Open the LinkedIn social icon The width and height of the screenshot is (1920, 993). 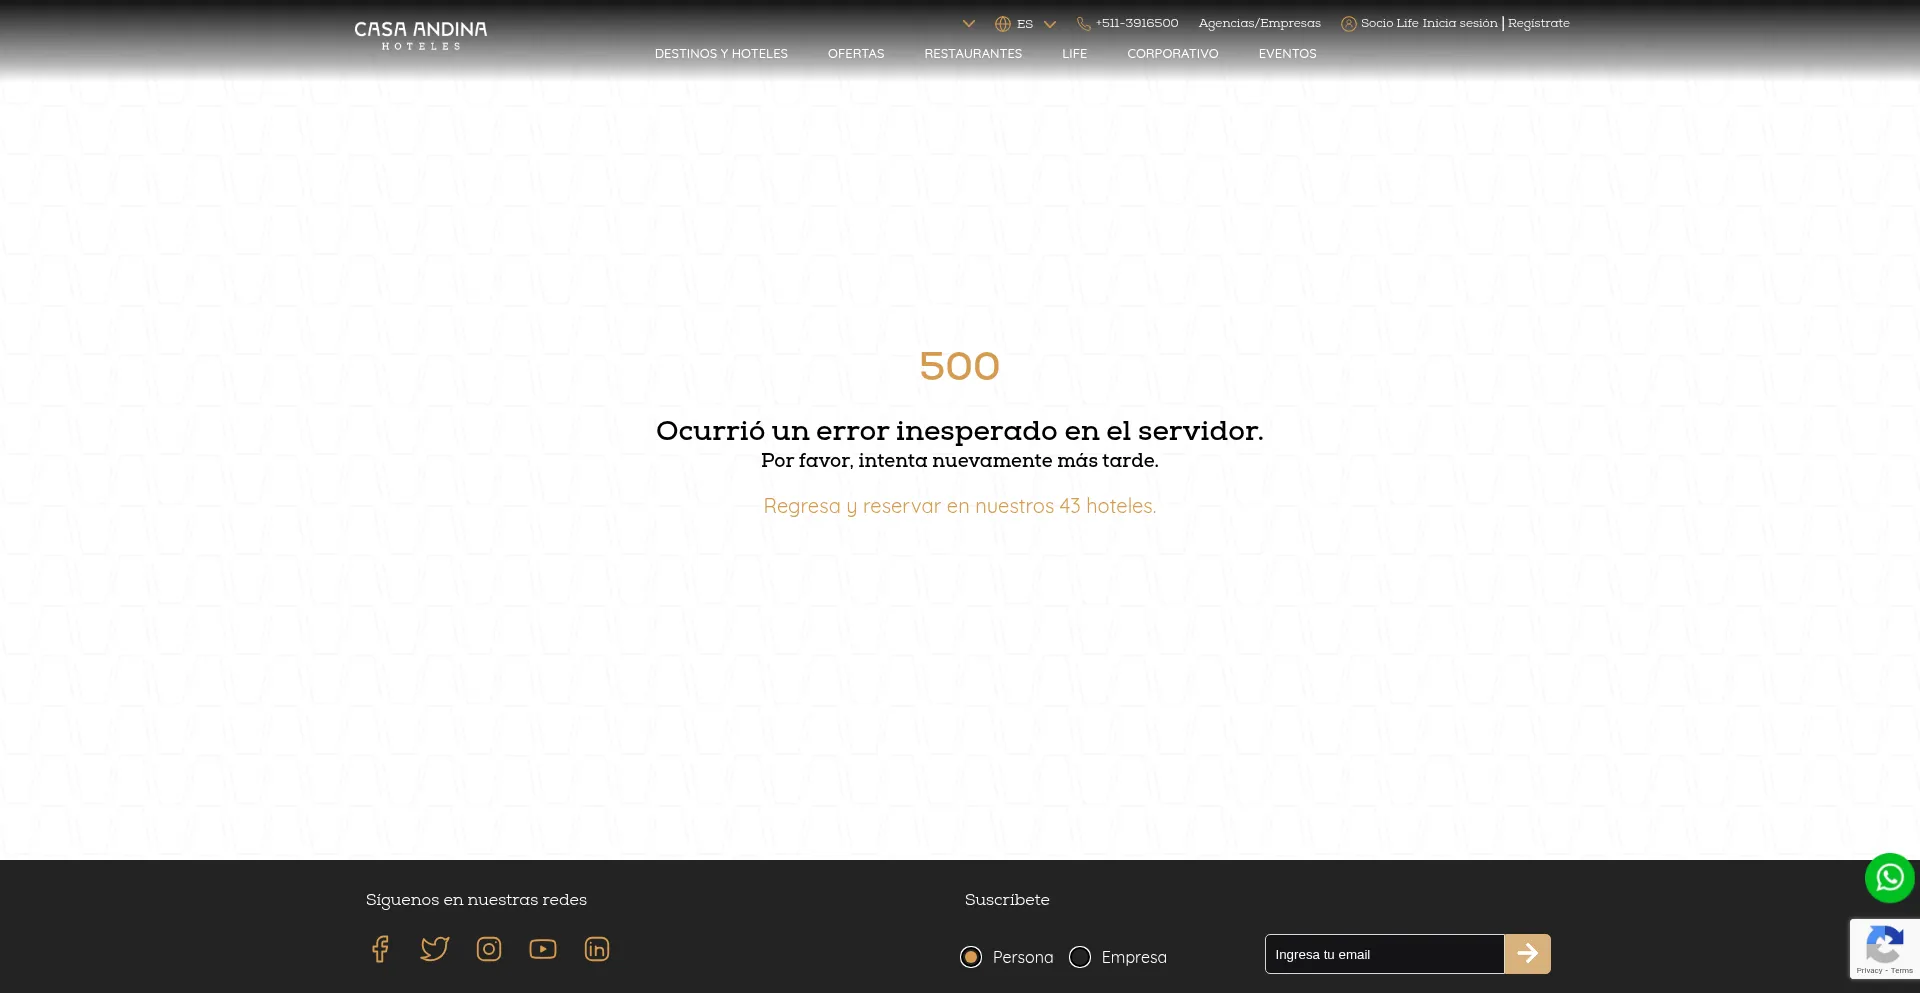597,949
